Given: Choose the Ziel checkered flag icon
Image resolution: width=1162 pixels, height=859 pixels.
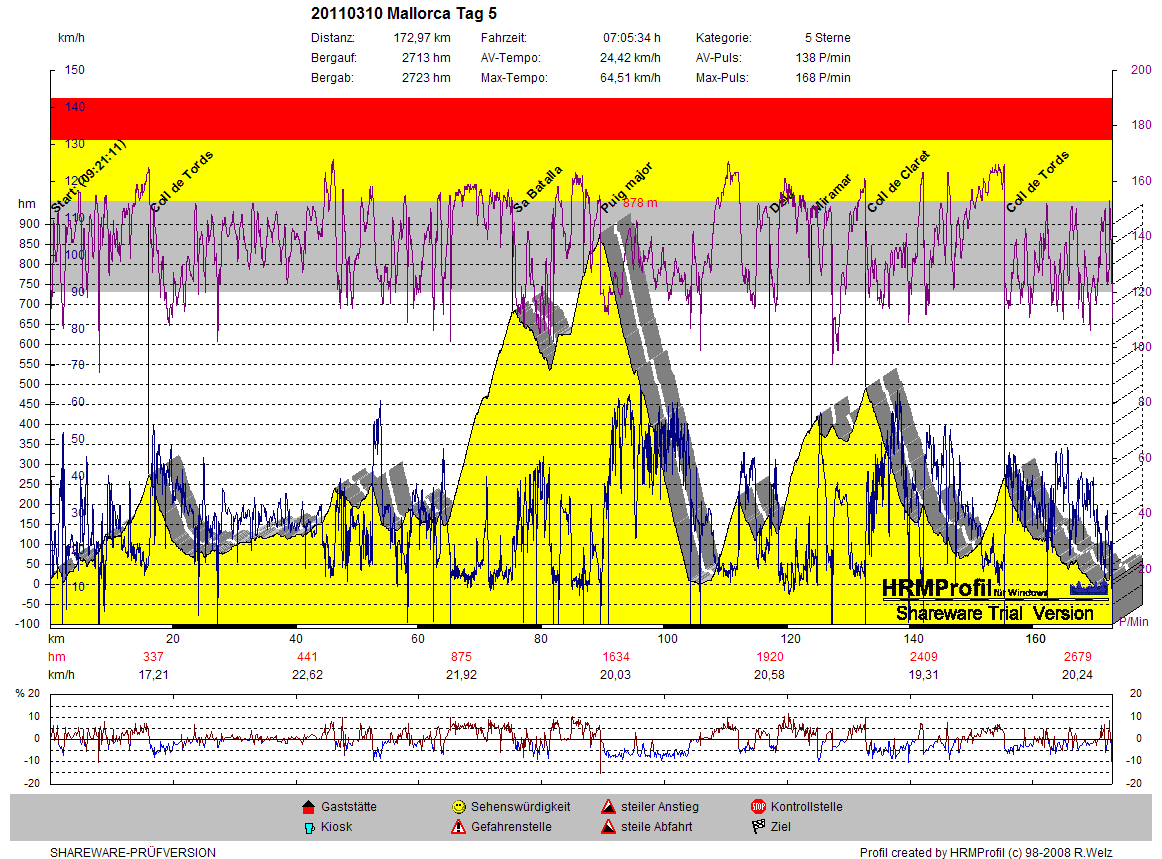Looking at the screenshot, I should coord(758,827).
